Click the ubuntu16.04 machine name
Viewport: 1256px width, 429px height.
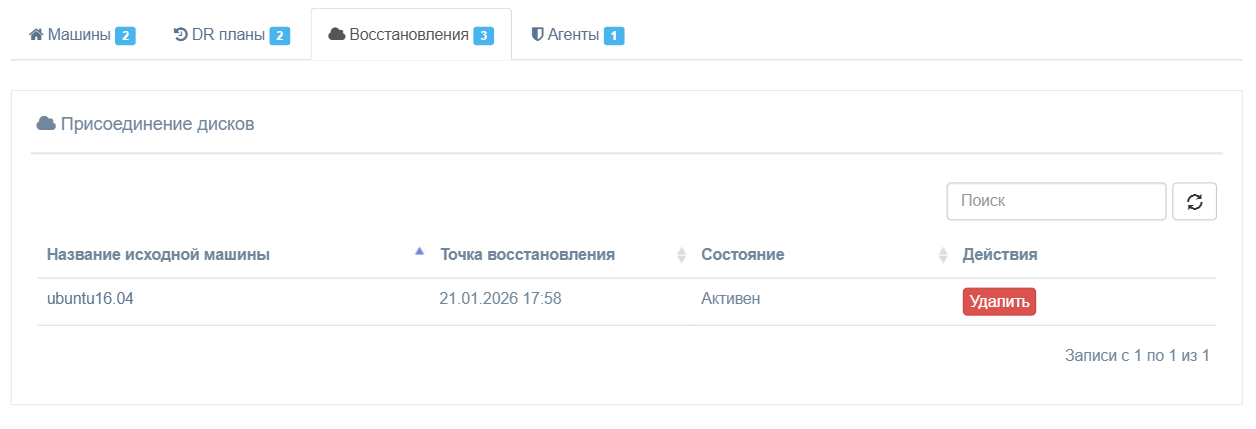click(x=90, y=298)
